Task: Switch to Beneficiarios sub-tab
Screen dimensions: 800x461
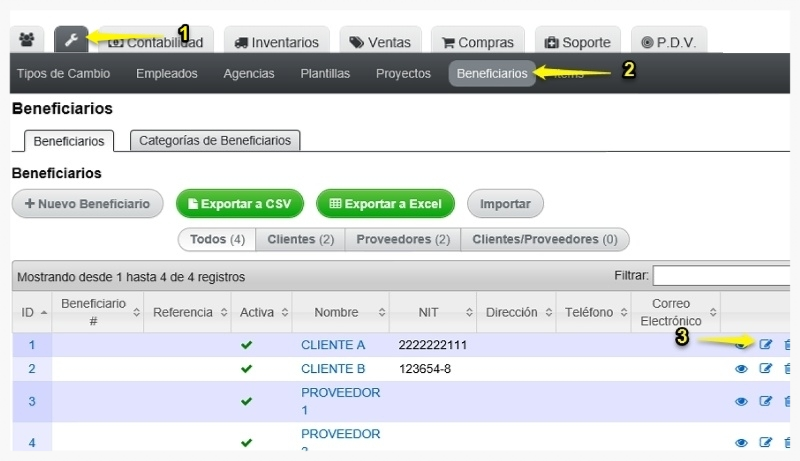Action: [69, 141]
